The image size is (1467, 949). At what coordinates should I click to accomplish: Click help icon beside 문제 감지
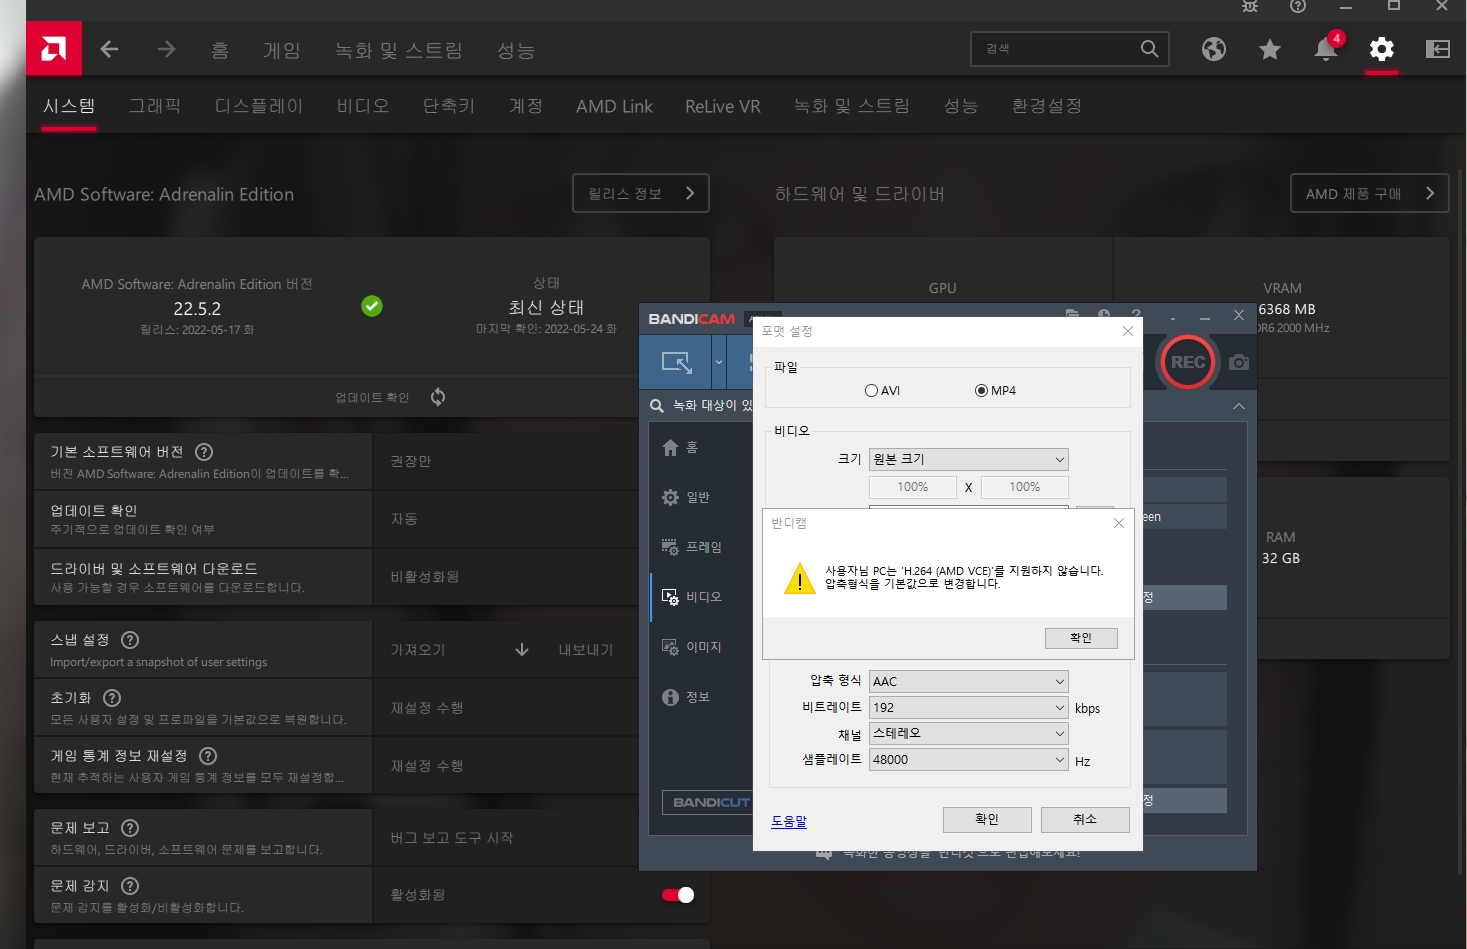pyautogui.click(x=130, y=886)
